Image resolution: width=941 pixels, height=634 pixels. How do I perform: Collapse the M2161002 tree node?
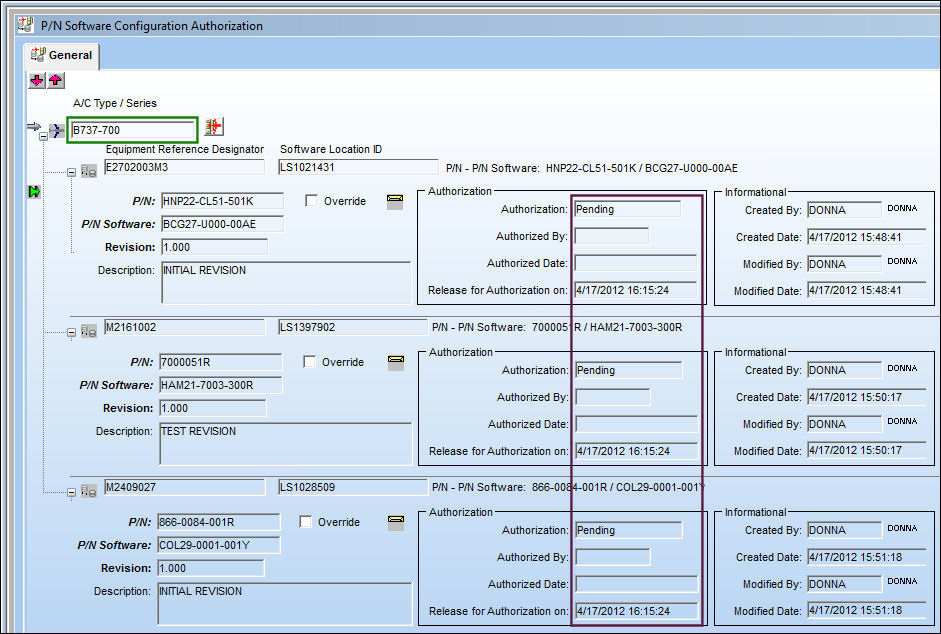[71, 332]
